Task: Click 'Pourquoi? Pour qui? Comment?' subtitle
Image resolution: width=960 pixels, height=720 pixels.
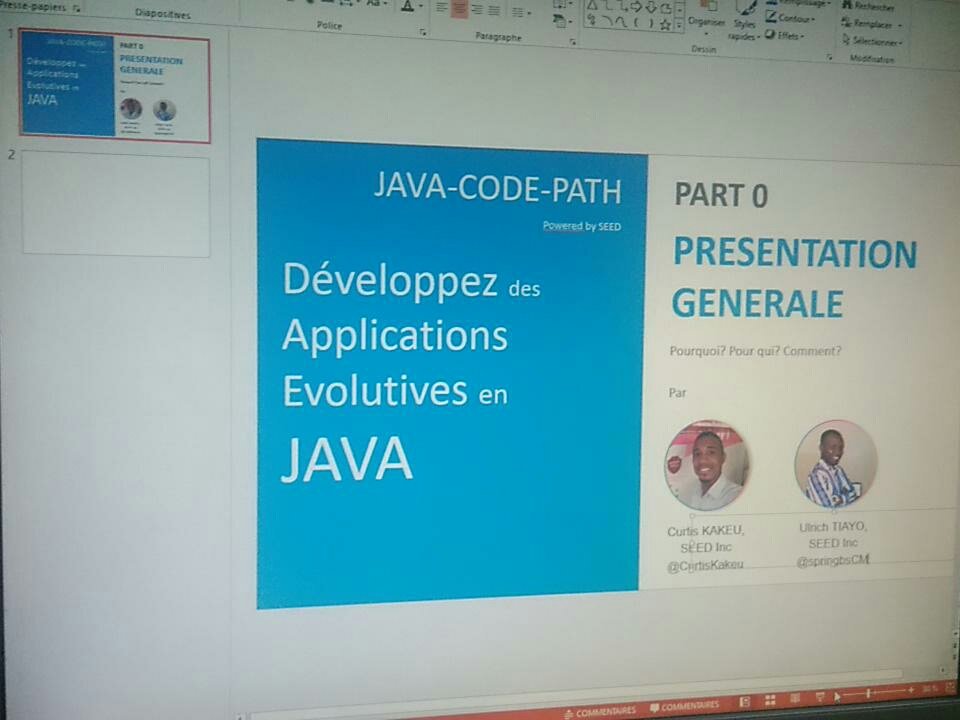Action: coord(755,351)
